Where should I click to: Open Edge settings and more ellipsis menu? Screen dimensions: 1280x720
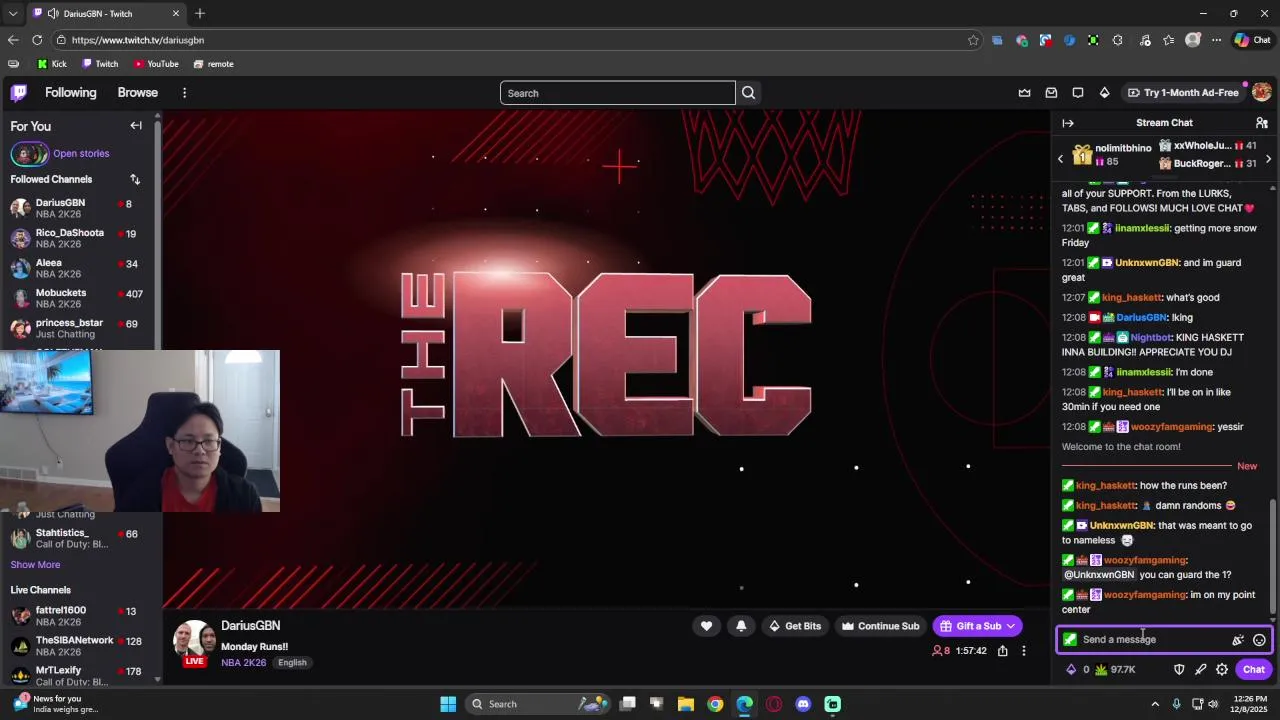point(1216,40)
